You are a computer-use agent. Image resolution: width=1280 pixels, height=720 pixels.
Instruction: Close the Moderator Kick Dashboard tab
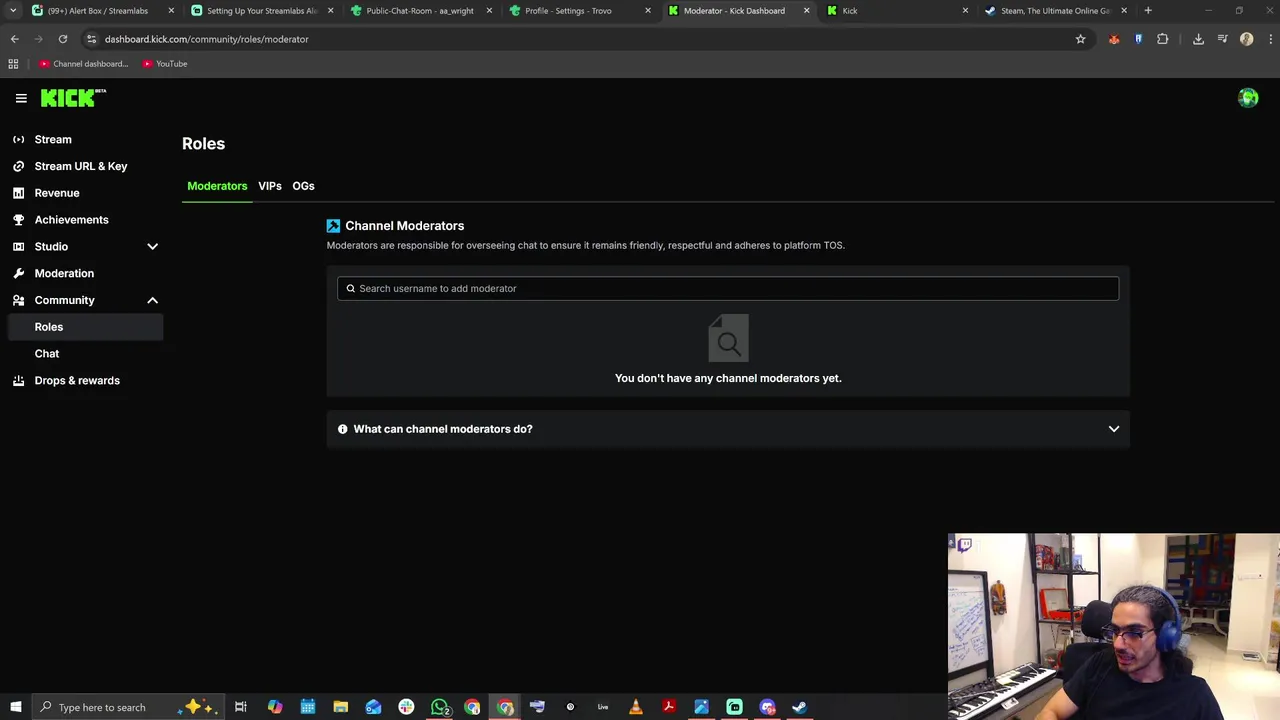pos(806,10)
